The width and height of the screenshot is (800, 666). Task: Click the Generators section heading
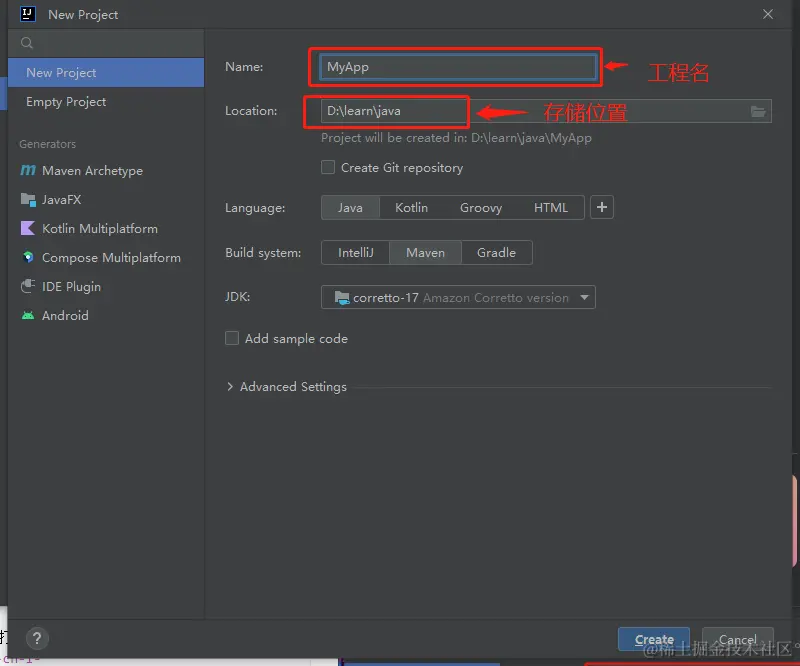47,144
